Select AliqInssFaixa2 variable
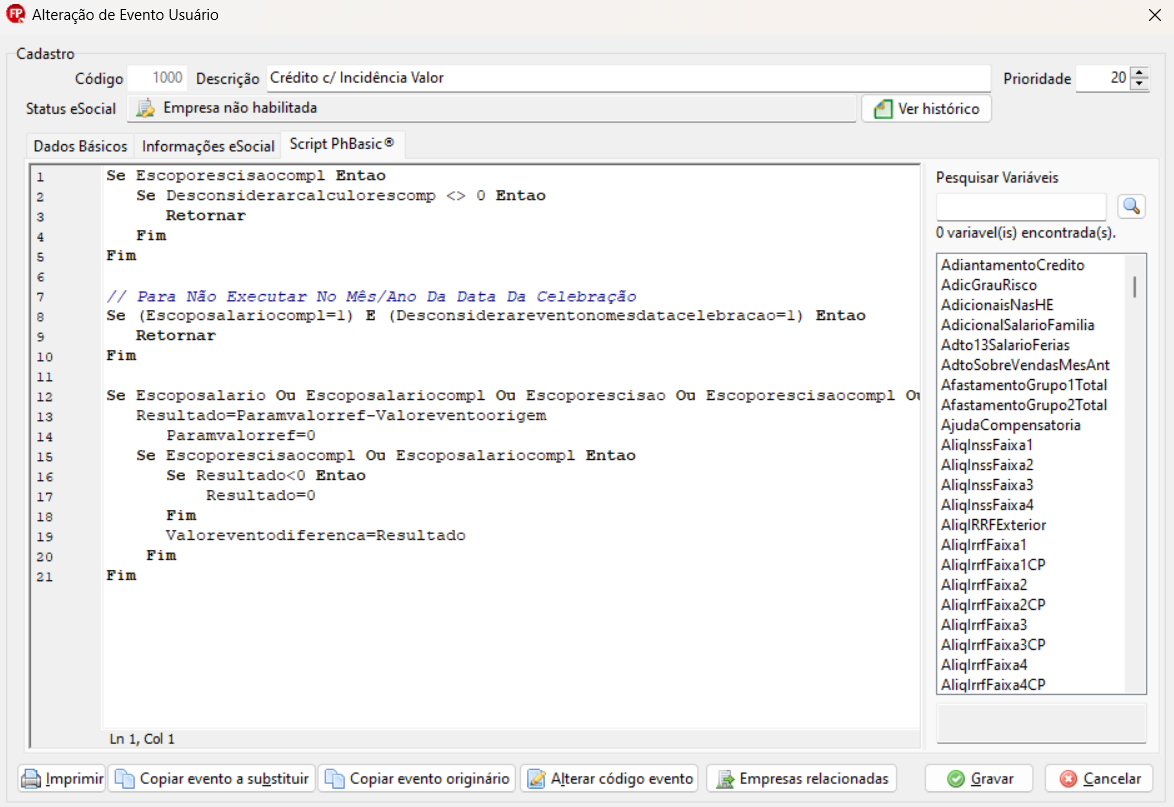 click(x=986, y=465)
